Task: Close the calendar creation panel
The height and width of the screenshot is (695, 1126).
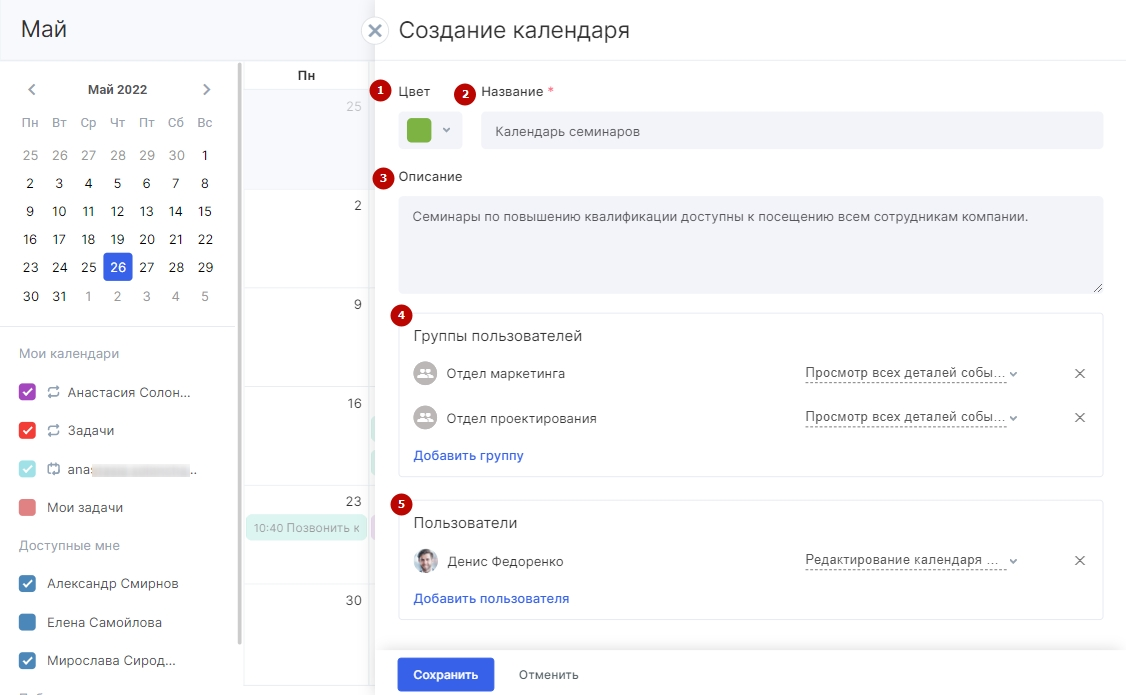Action: (375, 31)
